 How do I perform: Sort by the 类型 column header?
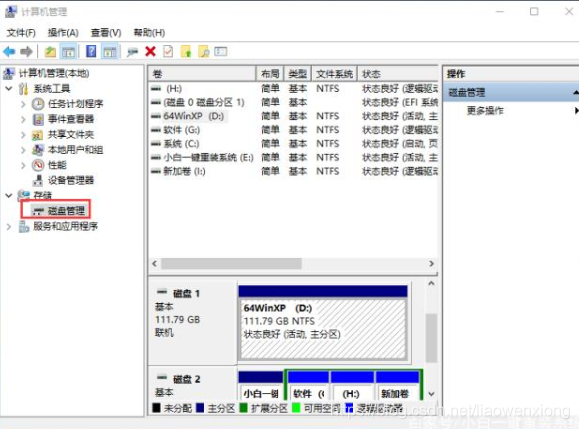(x=298, y=74)
